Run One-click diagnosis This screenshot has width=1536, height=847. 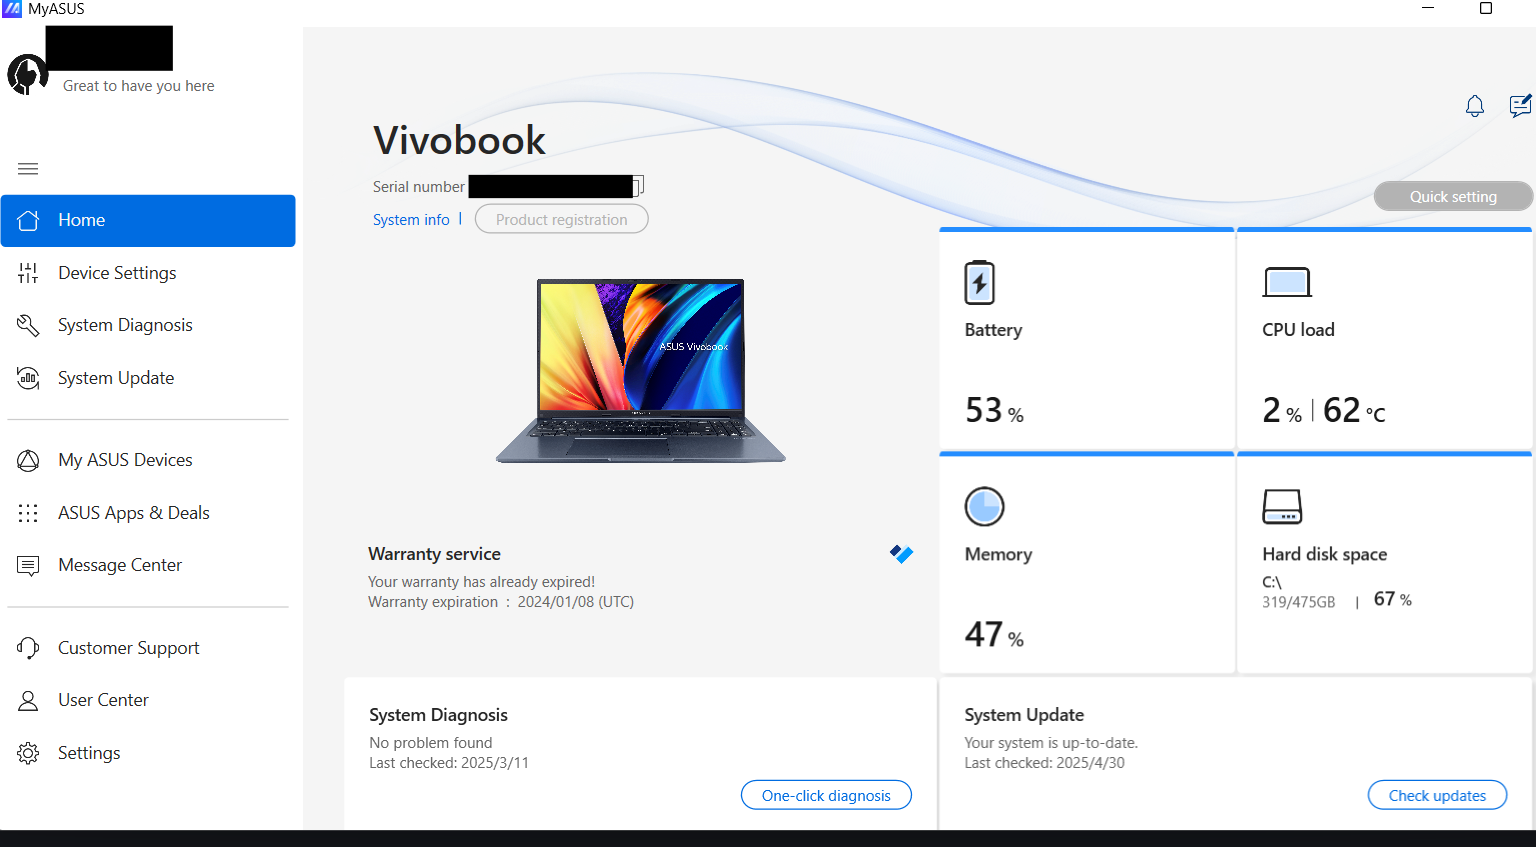[x=826, y=795]
